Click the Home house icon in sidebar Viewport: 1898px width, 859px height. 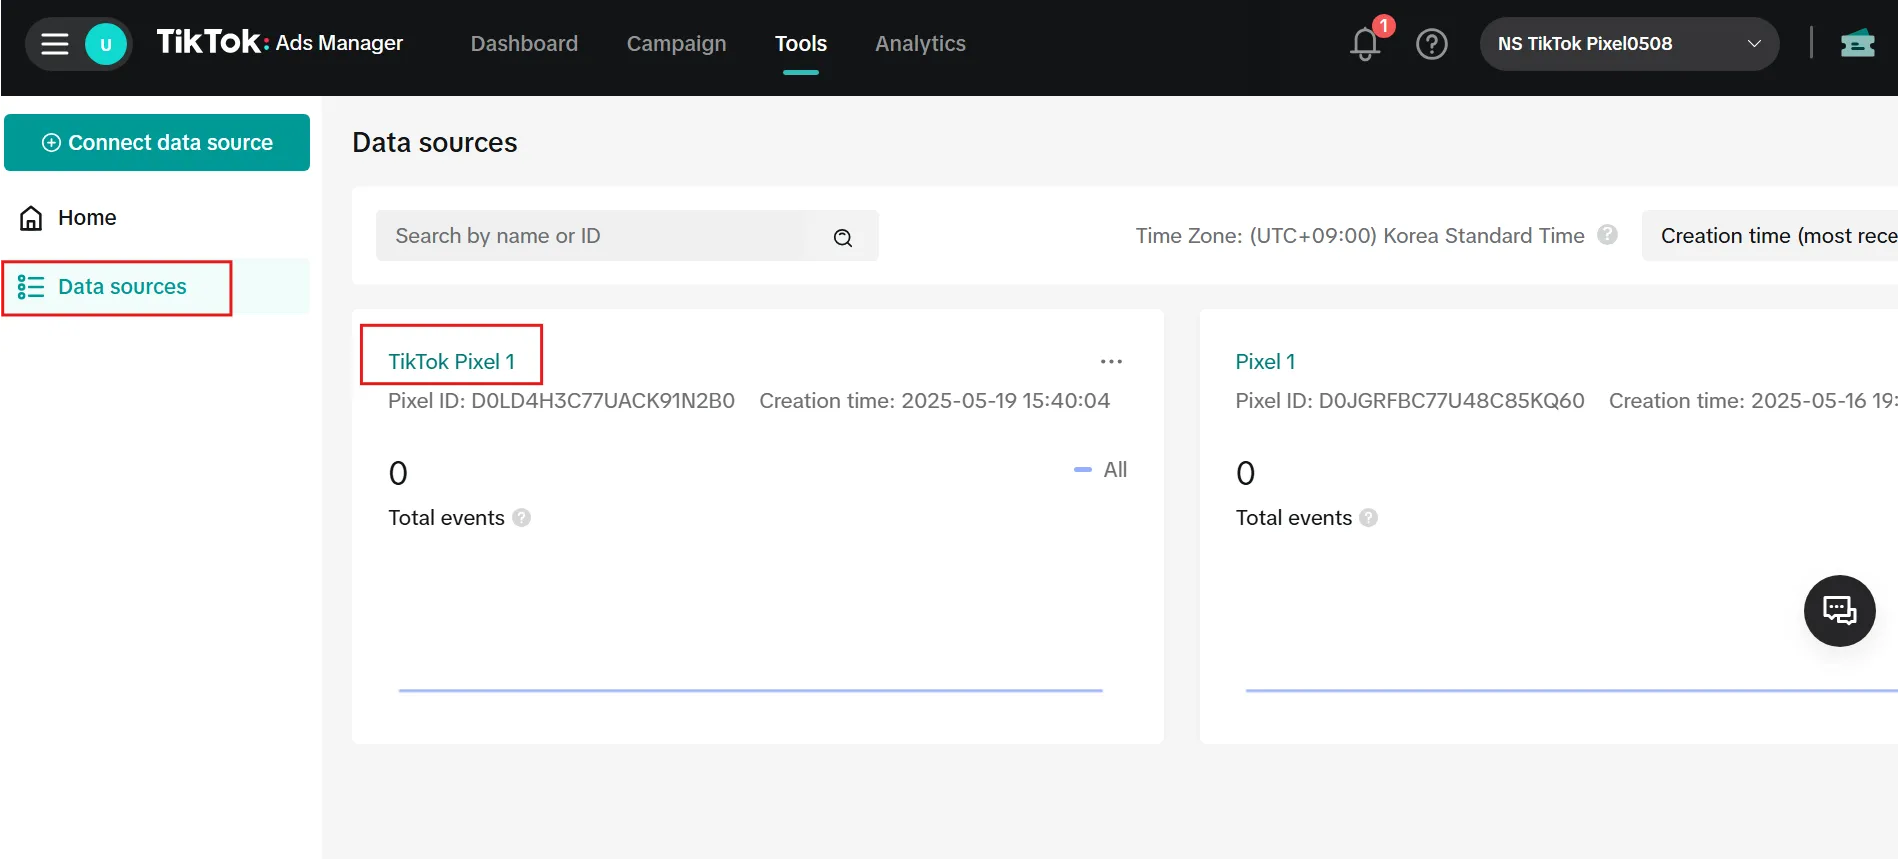pyautogui.click(x=32, y=218)
